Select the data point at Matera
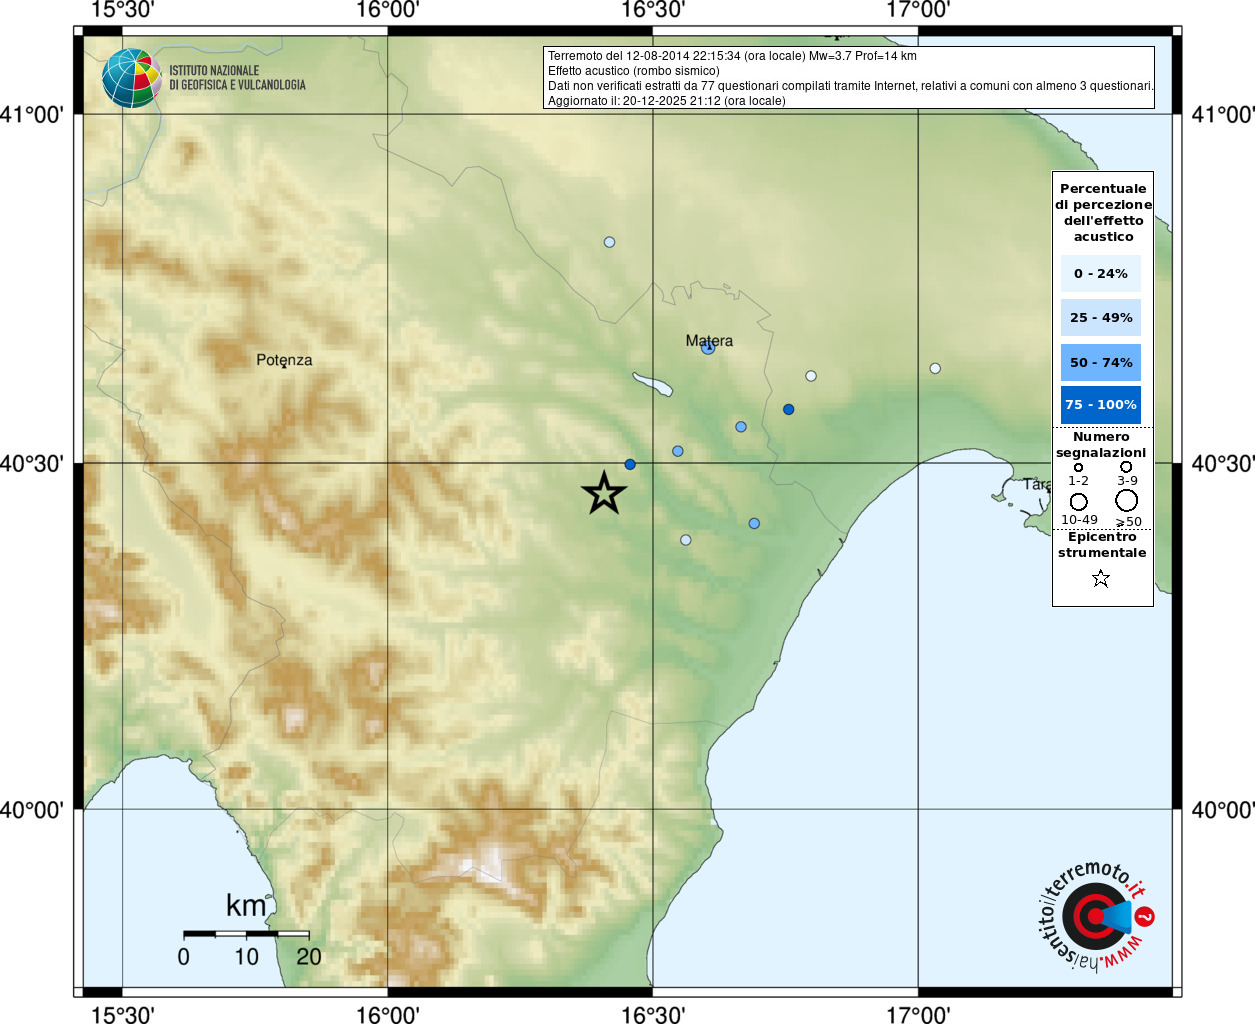The width and height of the screenshot is (1255, 1024). (x=708, y=348)
